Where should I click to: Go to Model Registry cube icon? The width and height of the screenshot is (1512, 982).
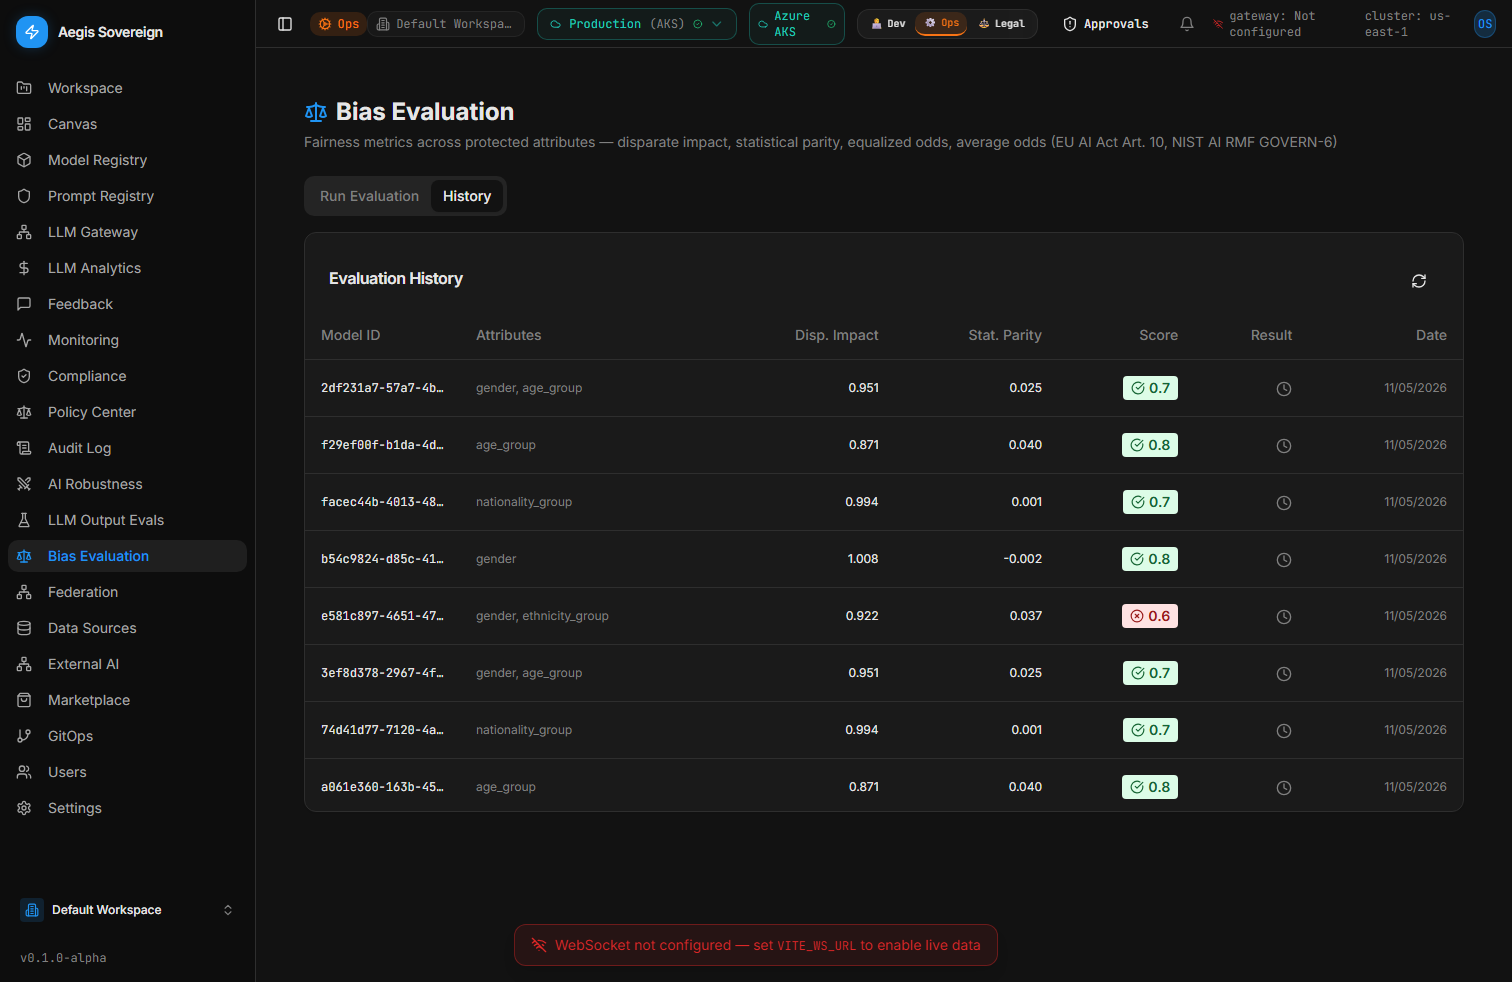click(x=24, y=160)
